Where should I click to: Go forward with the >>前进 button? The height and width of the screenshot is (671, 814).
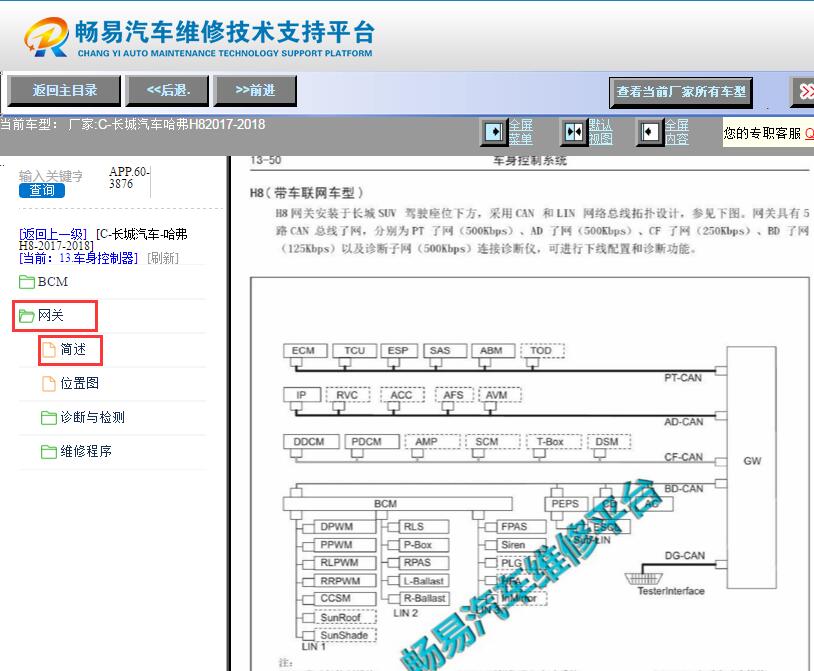[x=255, y=91]
